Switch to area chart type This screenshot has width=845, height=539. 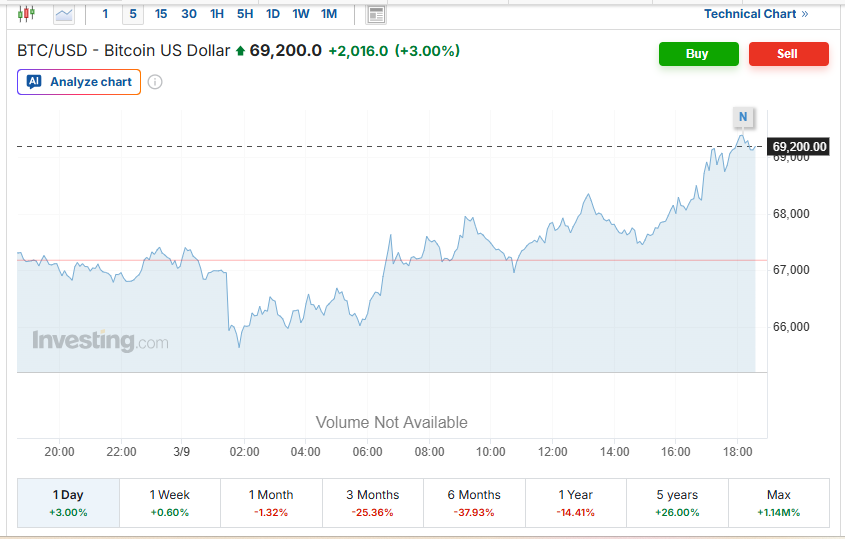click(64, 14)
